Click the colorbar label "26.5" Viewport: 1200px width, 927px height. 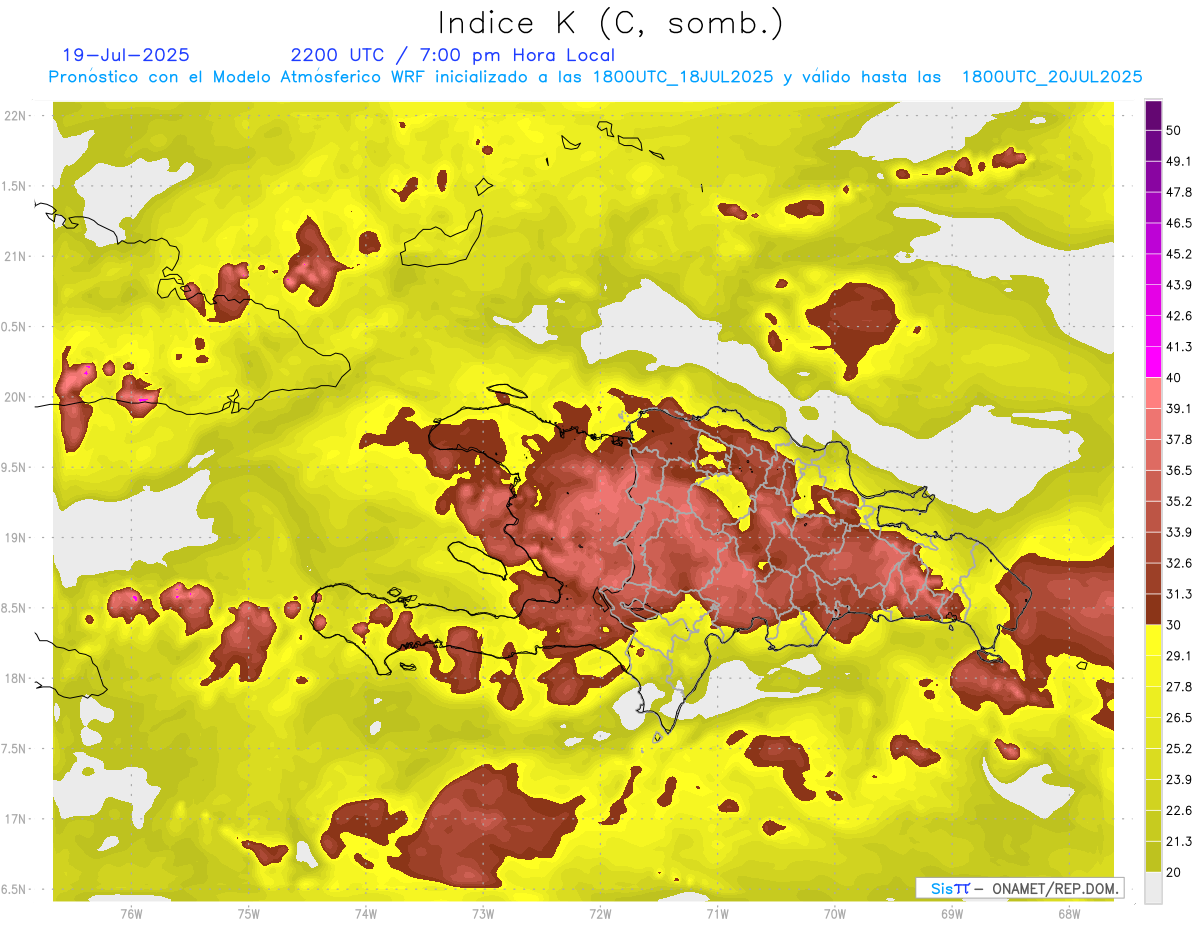point(1178,718)
